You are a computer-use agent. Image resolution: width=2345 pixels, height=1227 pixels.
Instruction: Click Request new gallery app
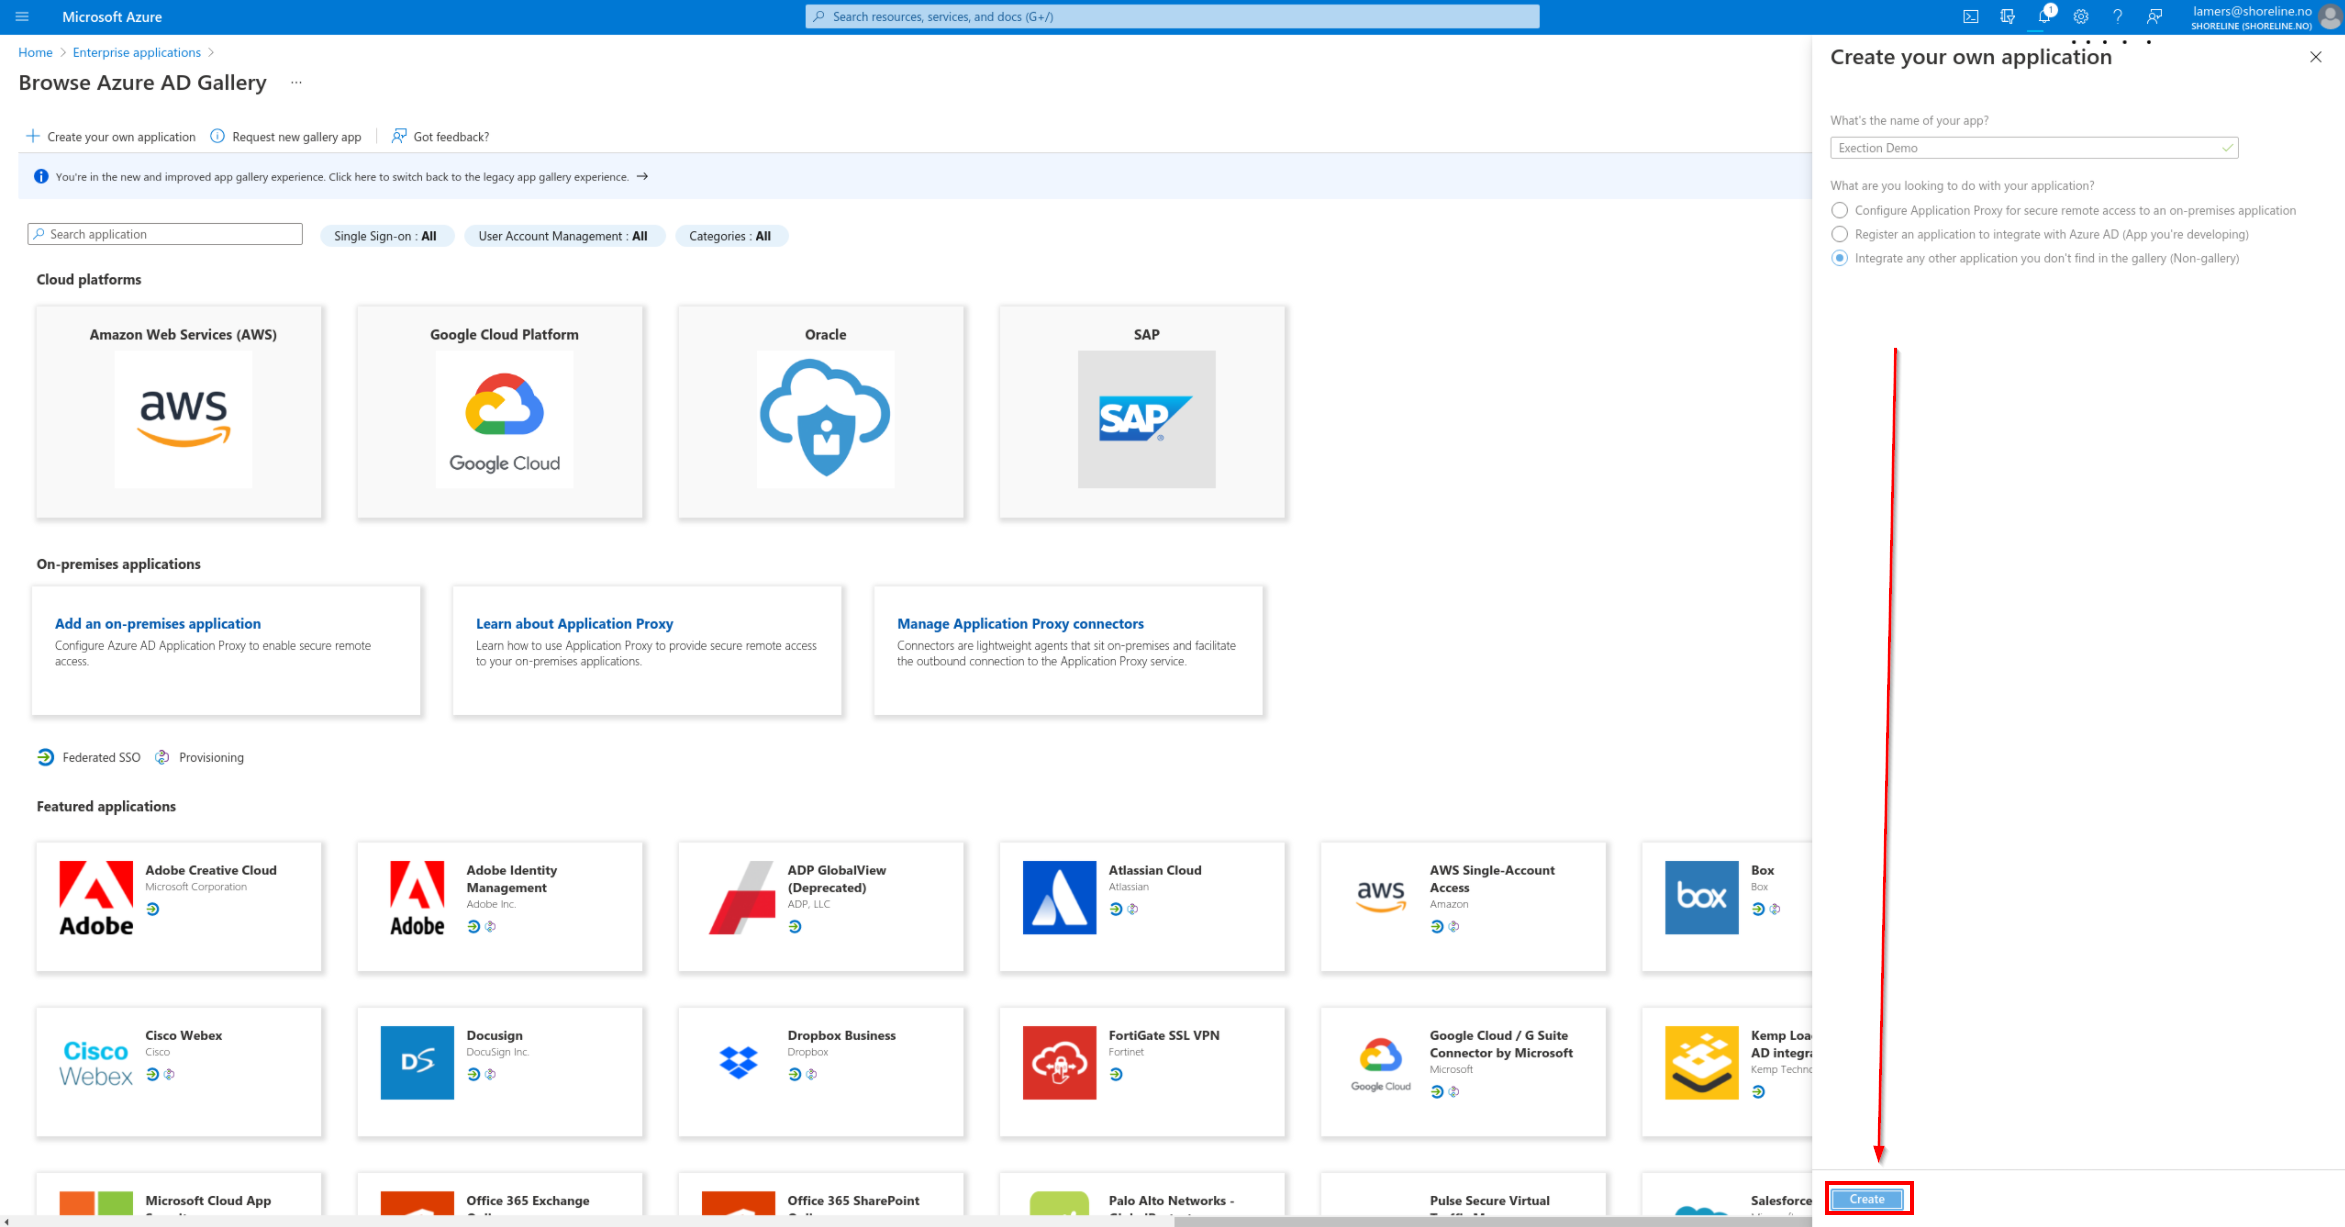point(286,137)
